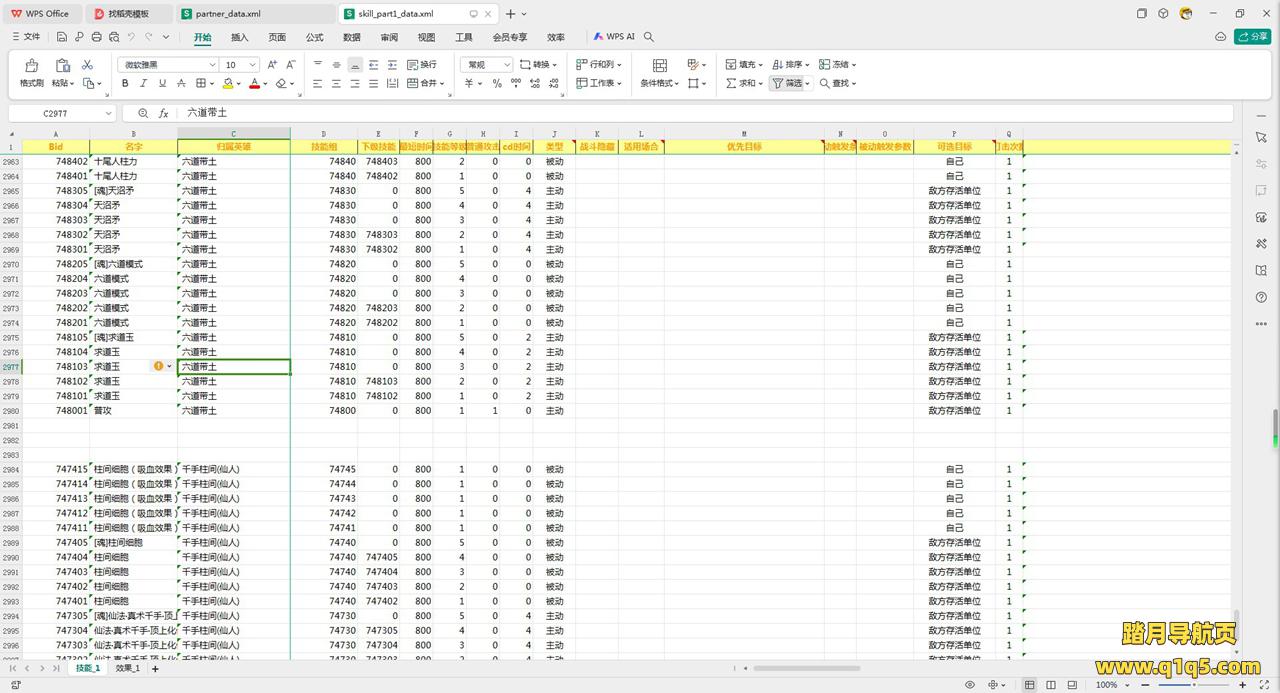Click the red font color swatch
This screenshot has height=693, width=1280.
(254, 84)
